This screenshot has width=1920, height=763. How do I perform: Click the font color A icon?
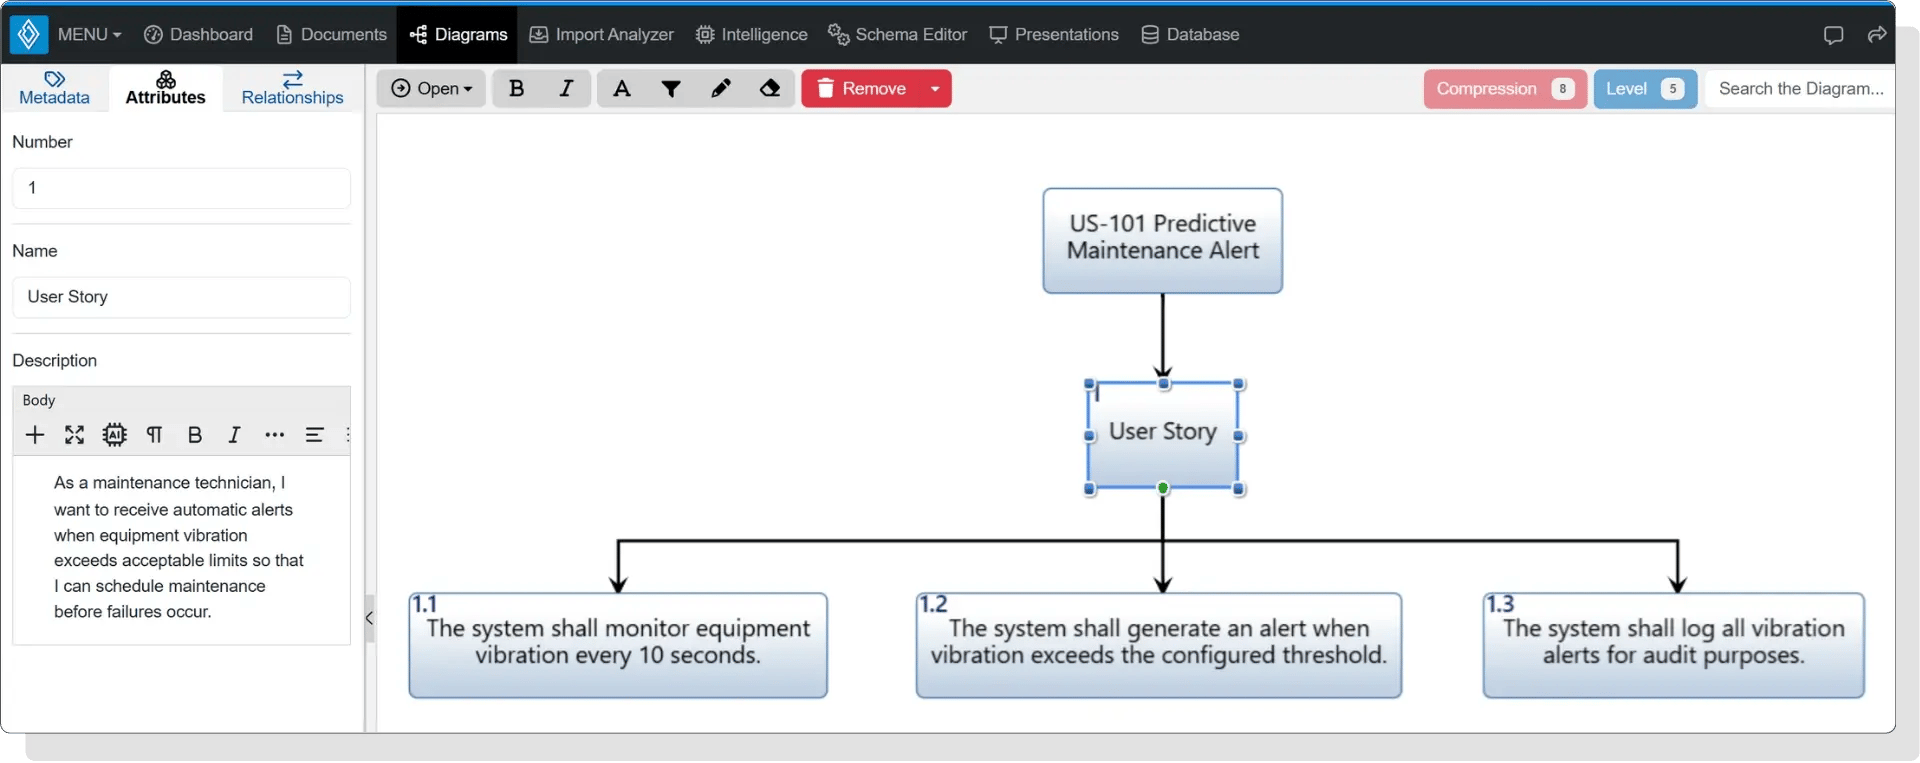coord(621,88)
